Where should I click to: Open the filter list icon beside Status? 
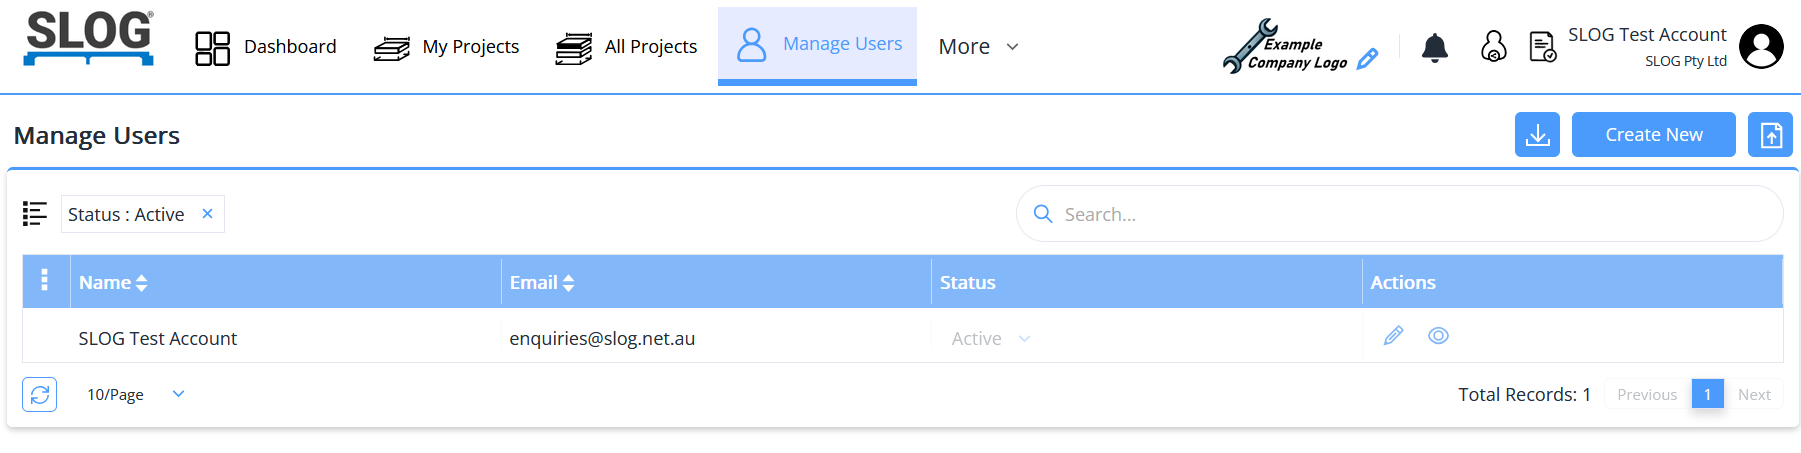point(35,214)
